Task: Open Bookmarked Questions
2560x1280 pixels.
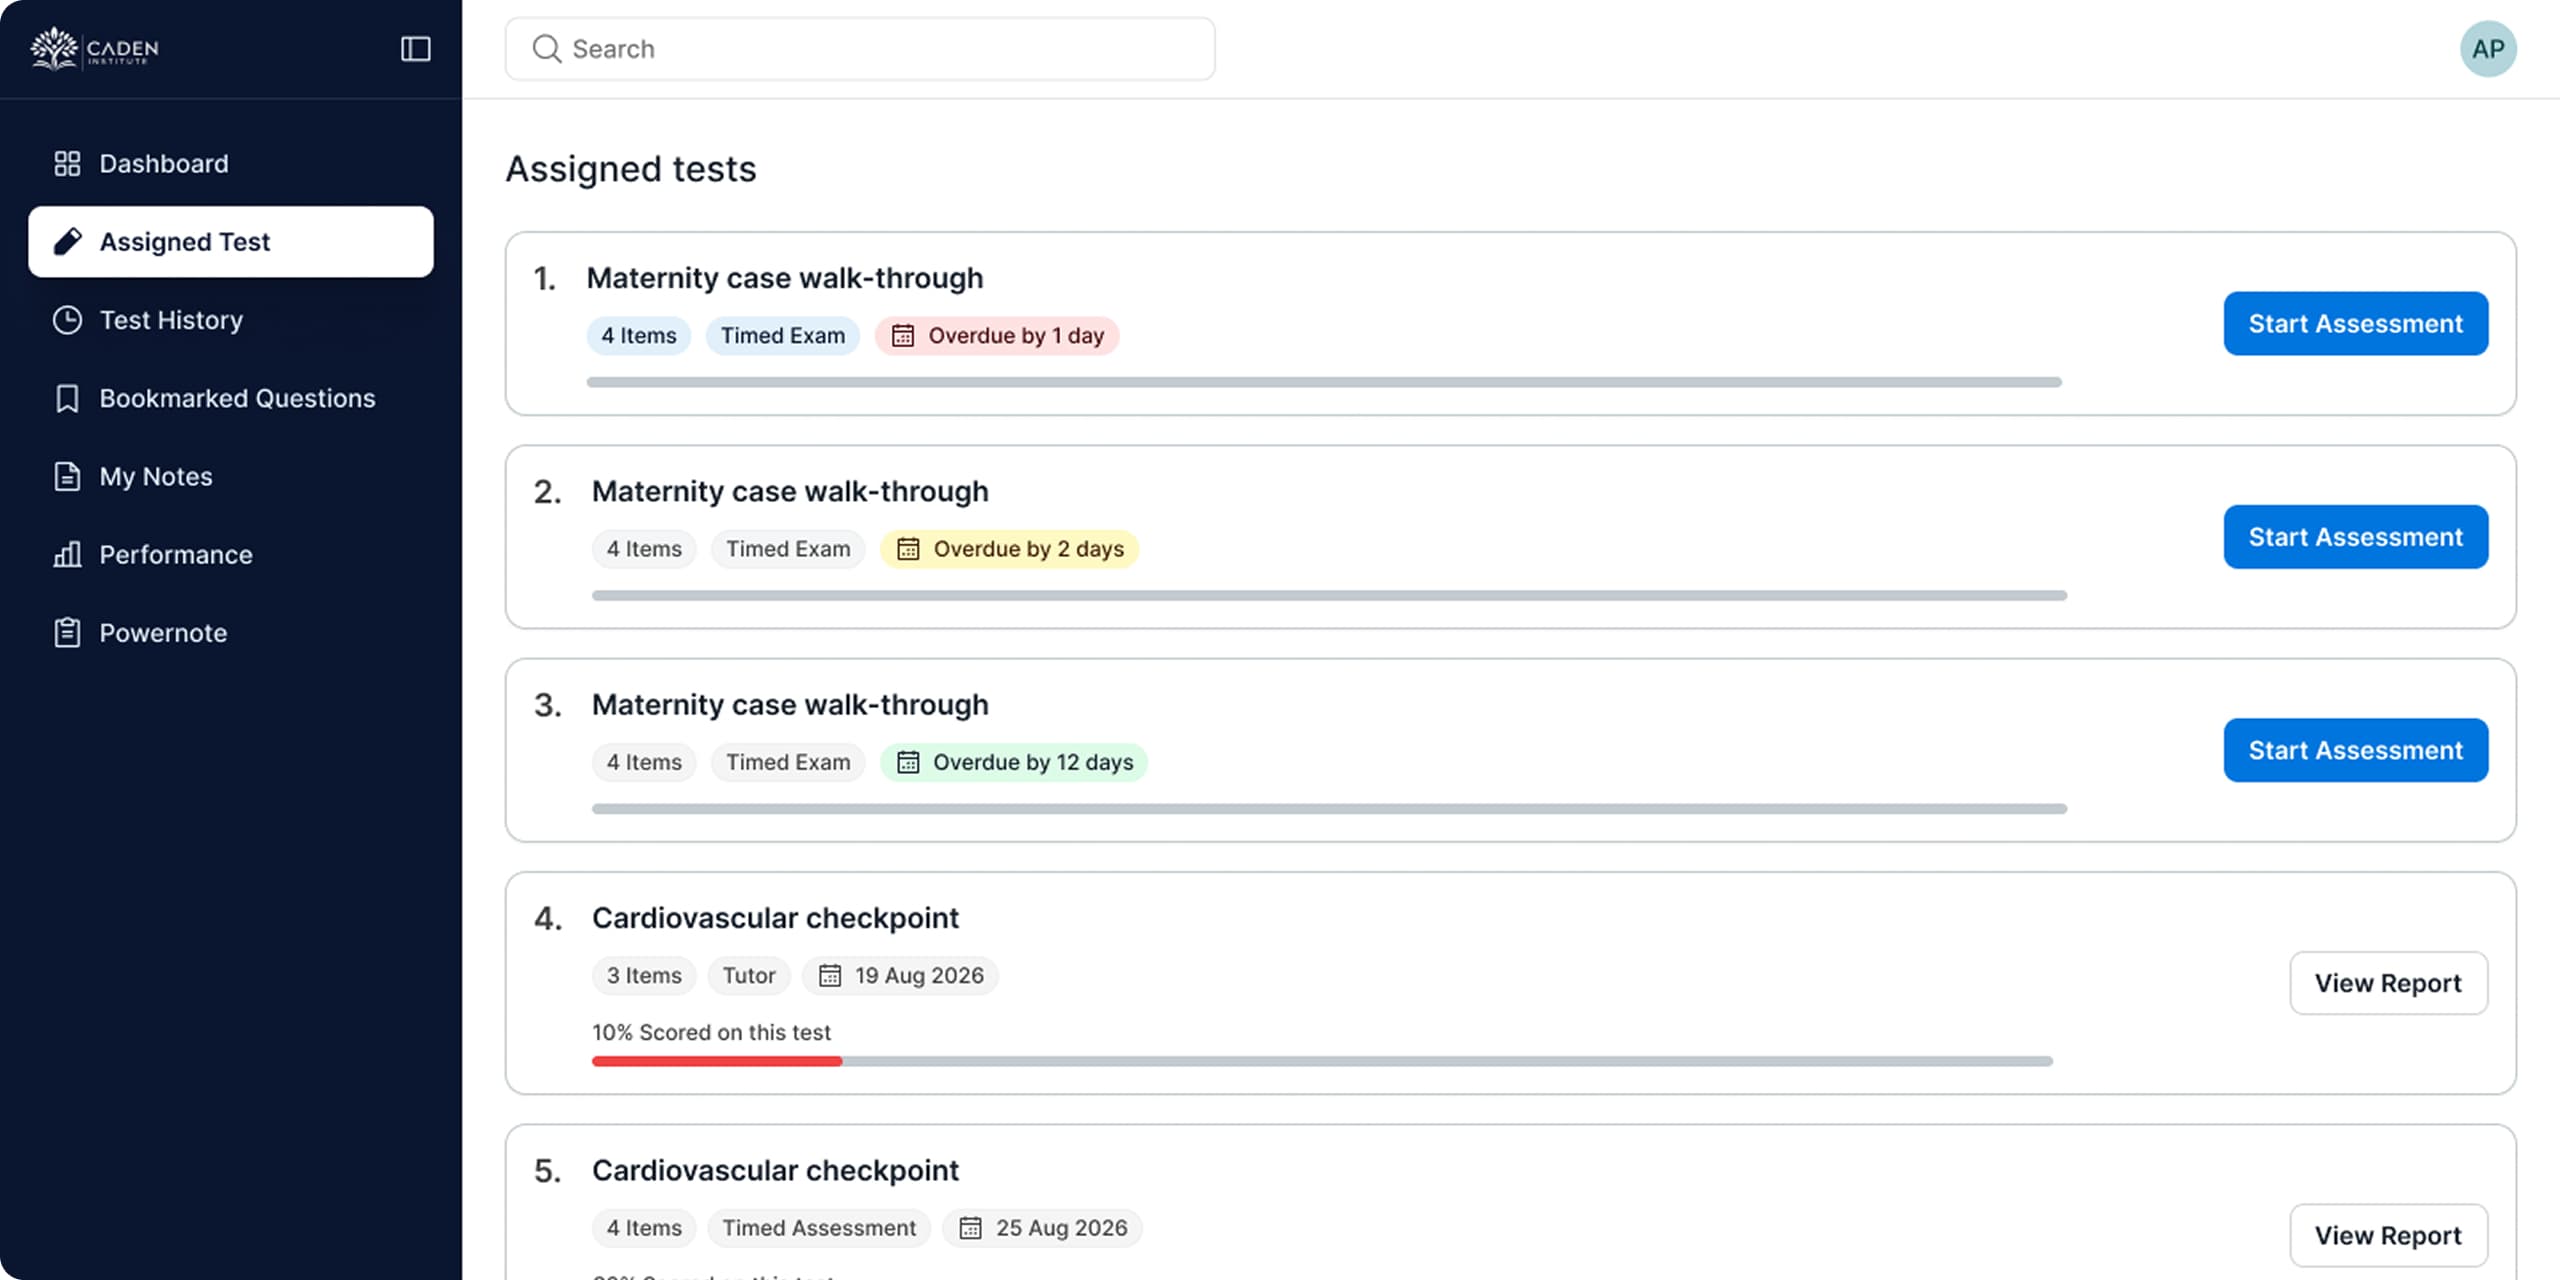Action: [x=231, y=398]
